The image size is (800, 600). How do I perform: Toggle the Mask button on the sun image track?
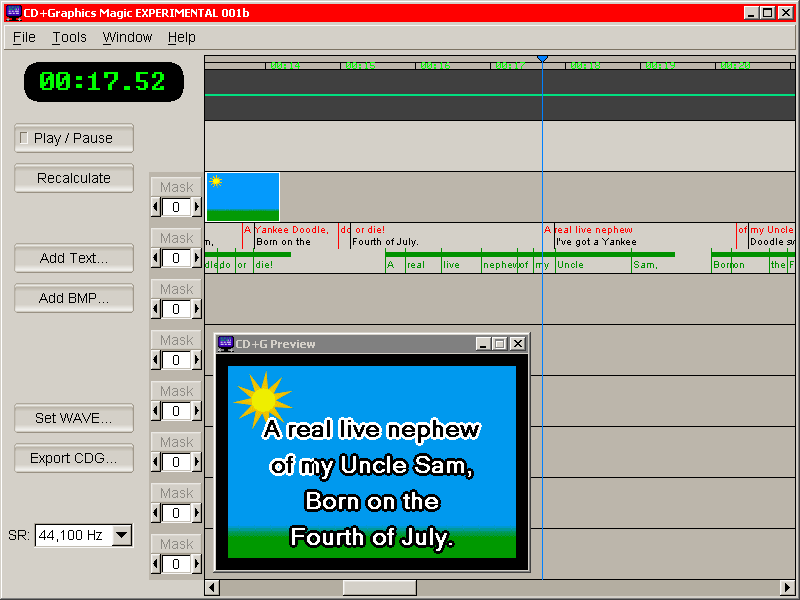177,187
